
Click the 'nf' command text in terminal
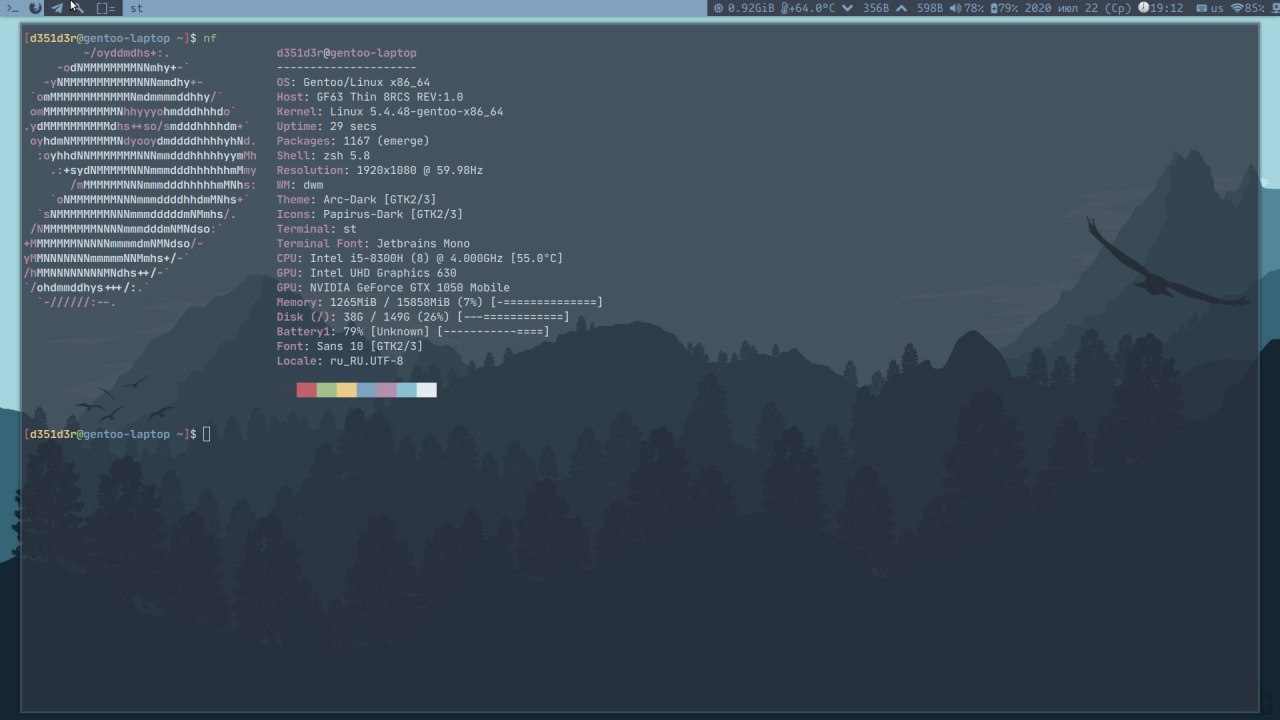coord(210,38)
